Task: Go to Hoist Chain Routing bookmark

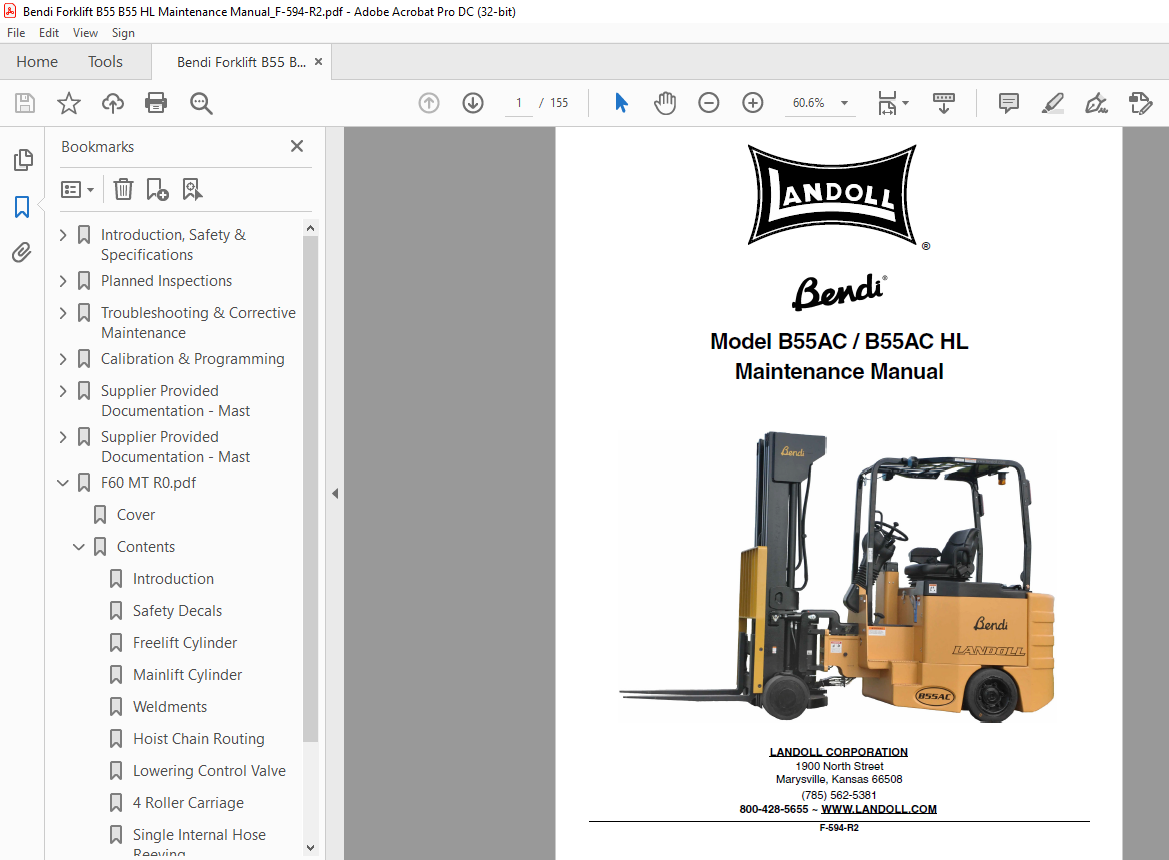Action: click(x=198, y=739)
